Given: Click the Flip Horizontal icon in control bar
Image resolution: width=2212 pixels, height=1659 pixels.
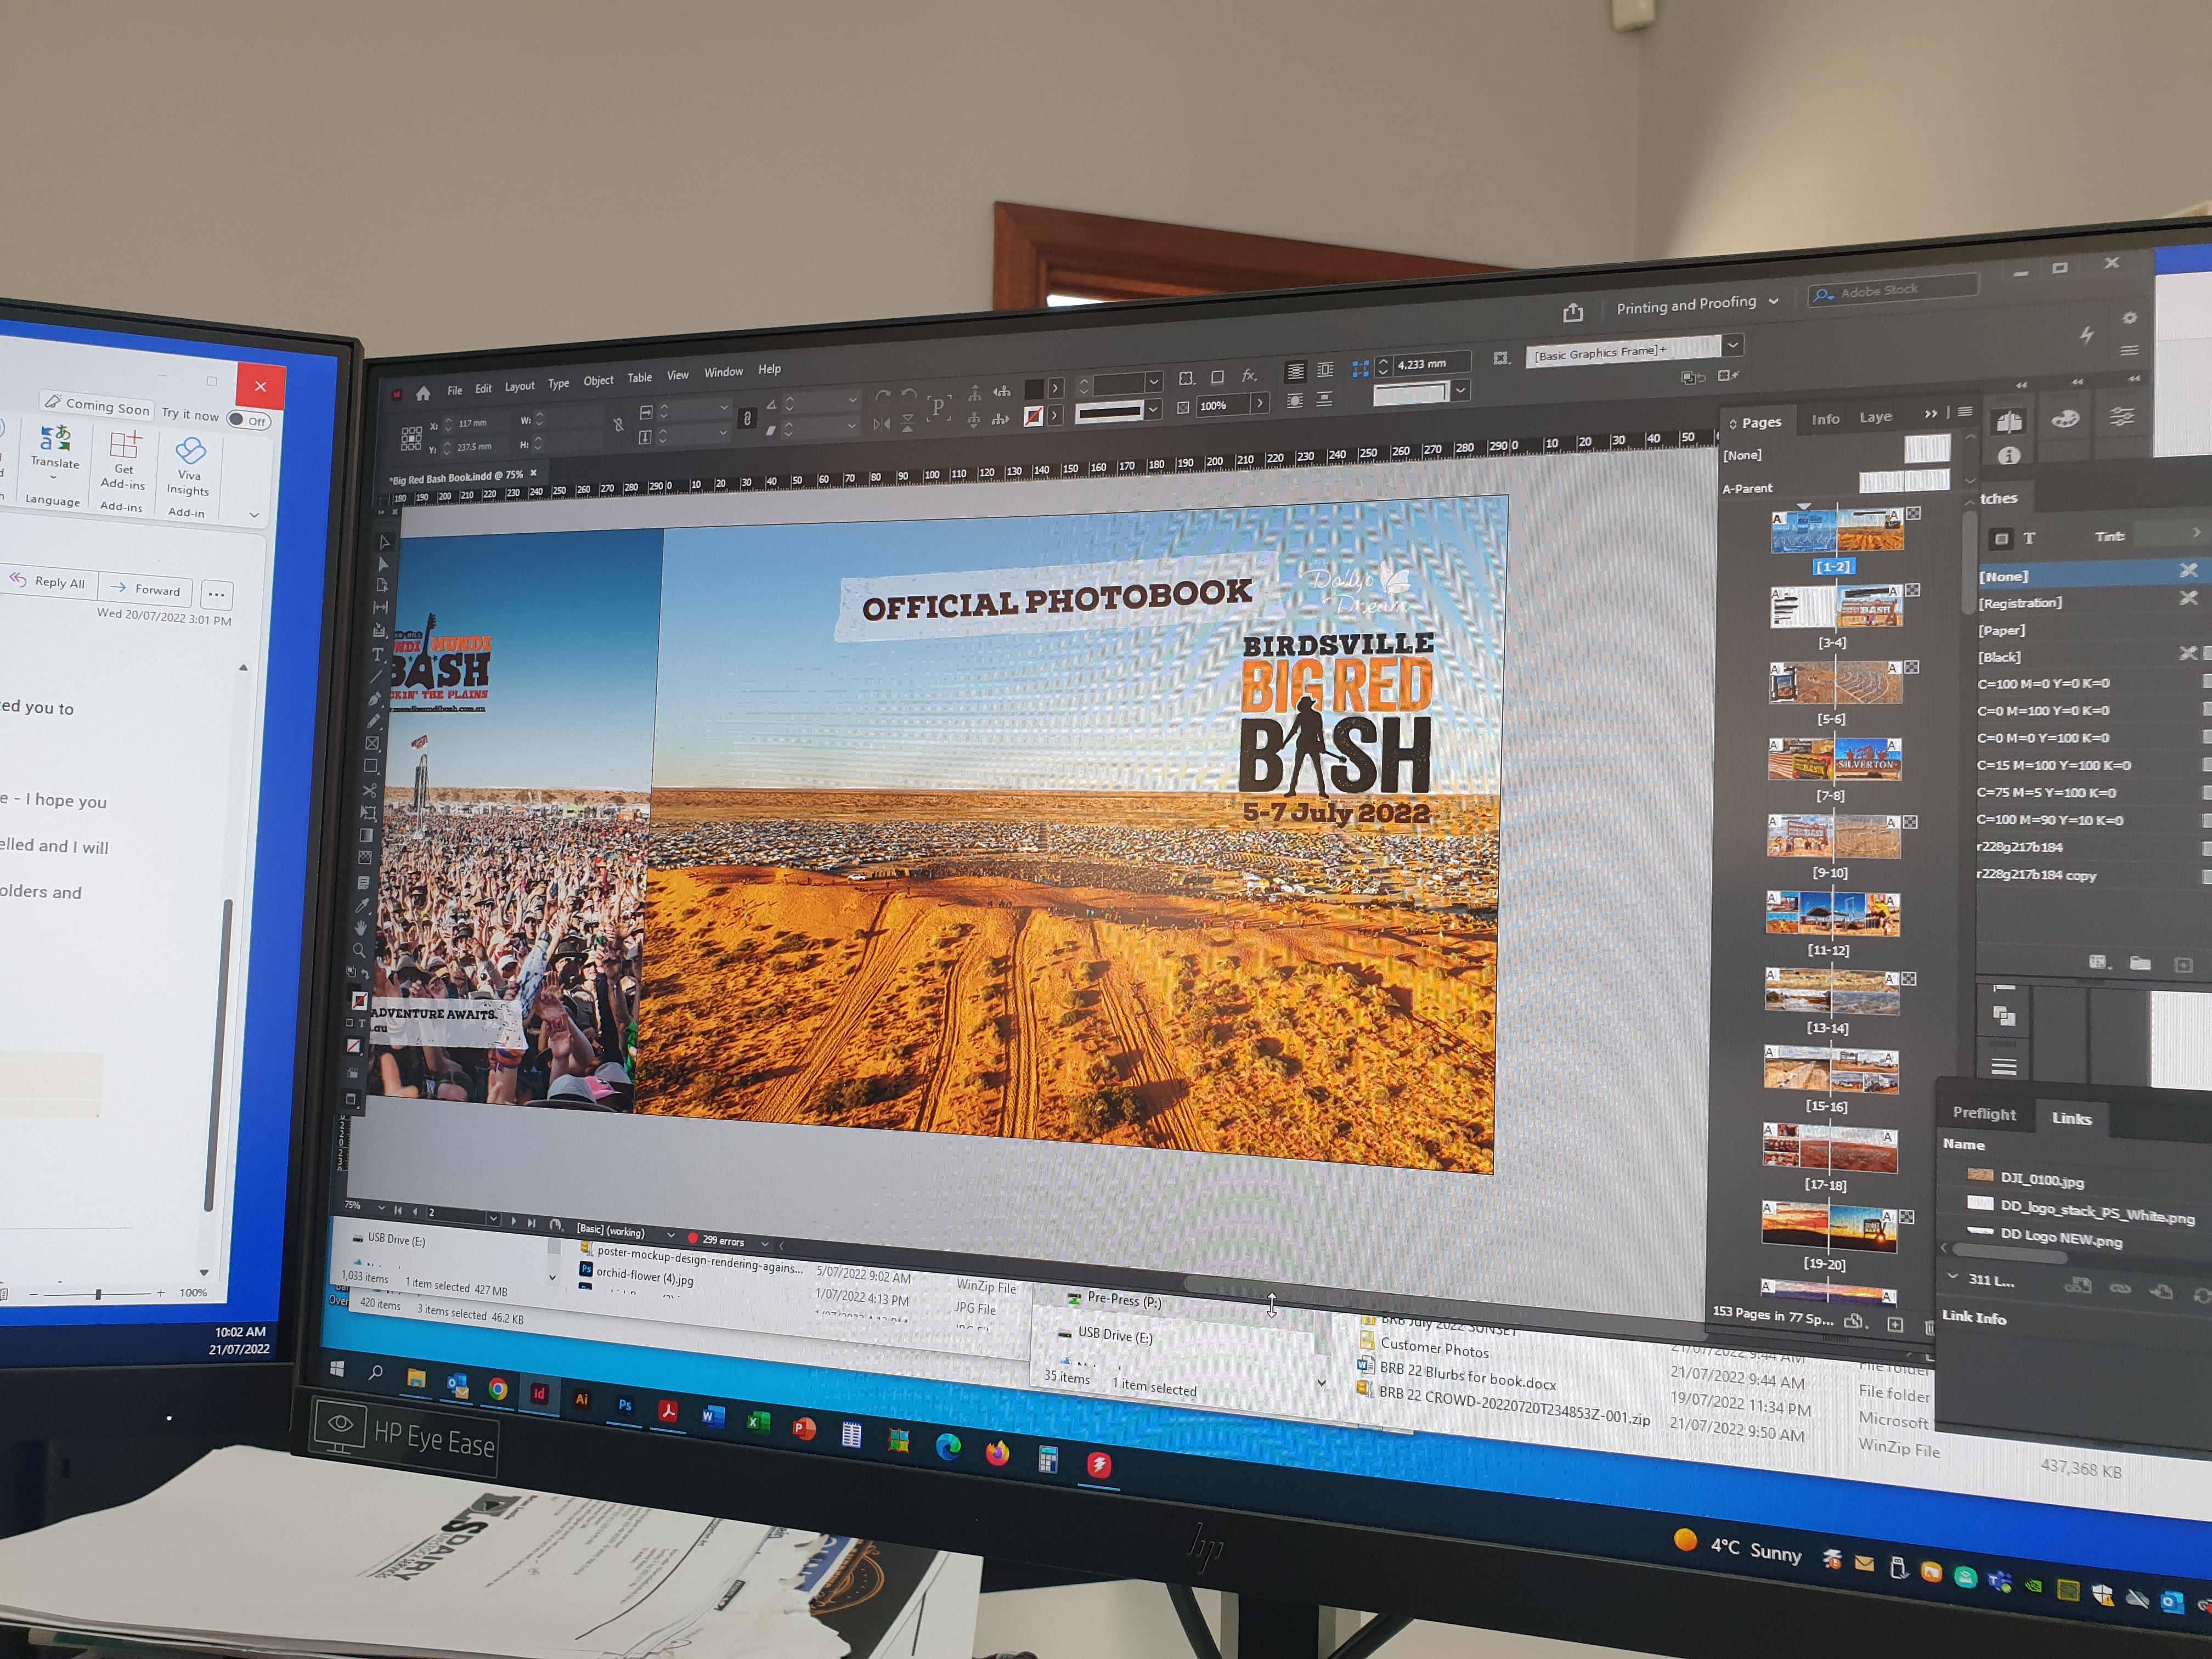Looking at the screenshot, I should coord(881,424).
